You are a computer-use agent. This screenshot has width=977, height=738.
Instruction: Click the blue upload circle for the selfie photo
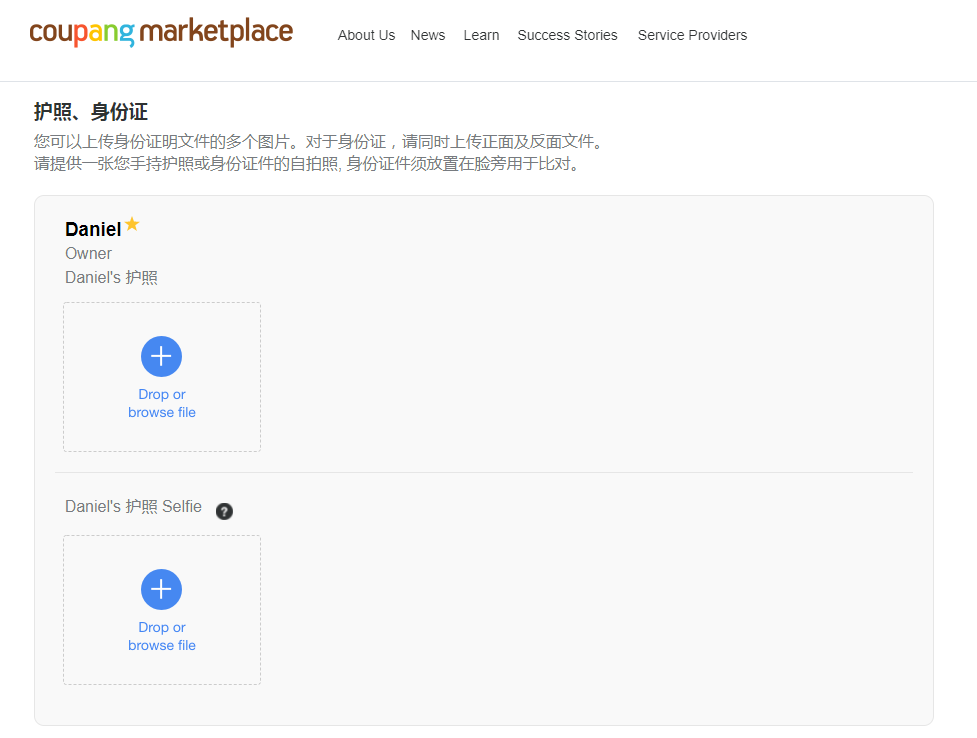point(161,589)
